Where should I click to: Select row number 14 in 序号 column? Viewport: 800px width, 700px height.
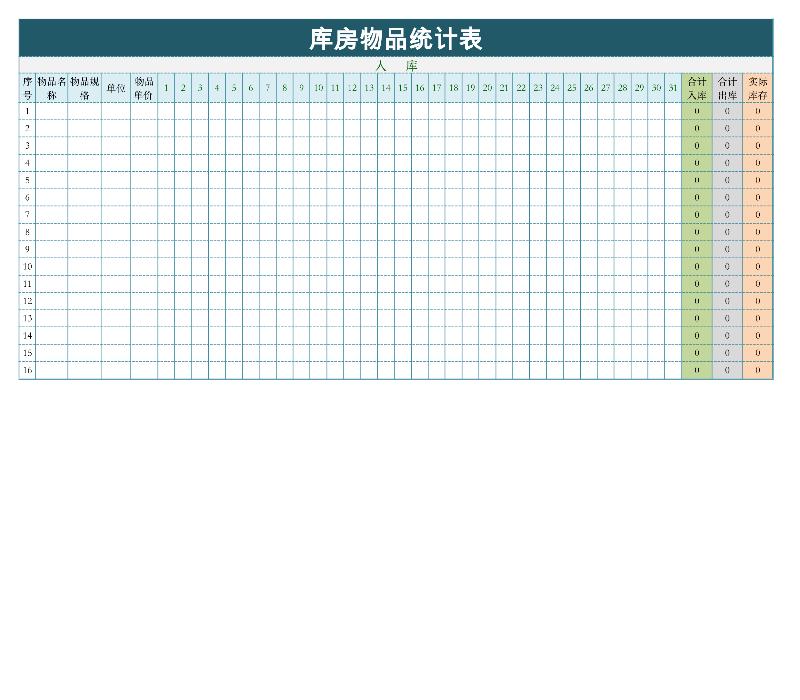point(28,336)
